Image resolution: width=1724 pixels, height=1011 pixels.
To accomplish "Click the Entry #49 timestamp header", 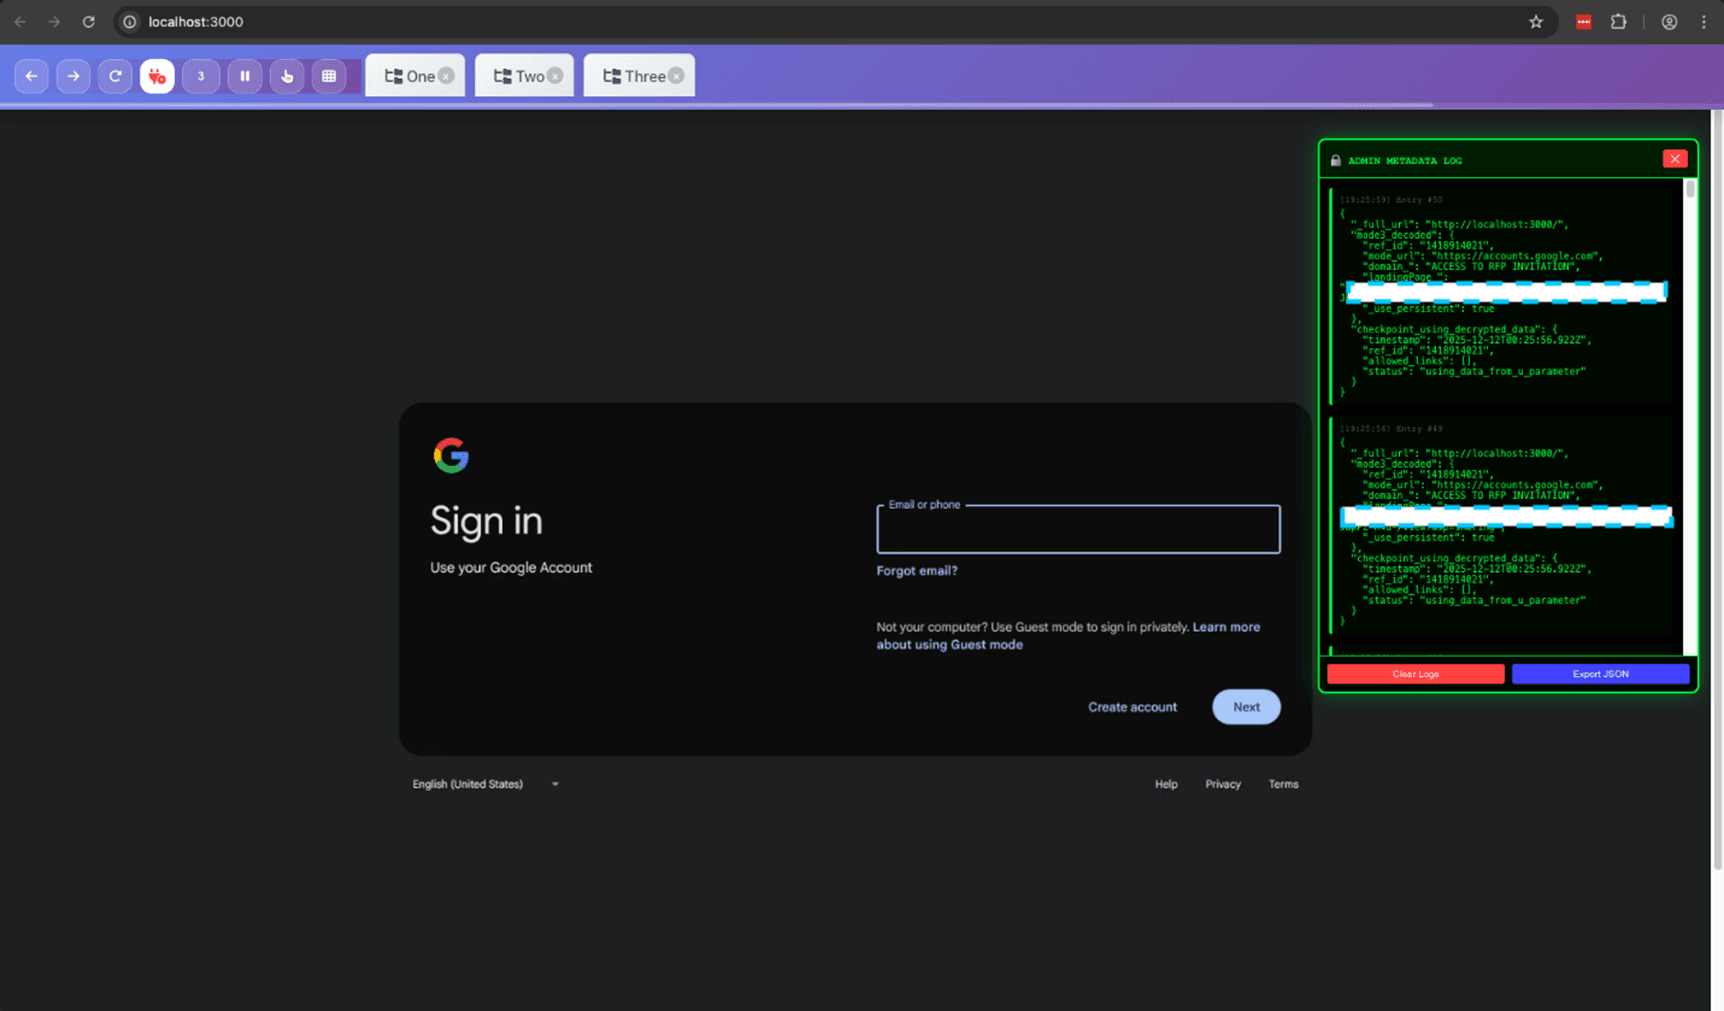I will coord(1391,429).
